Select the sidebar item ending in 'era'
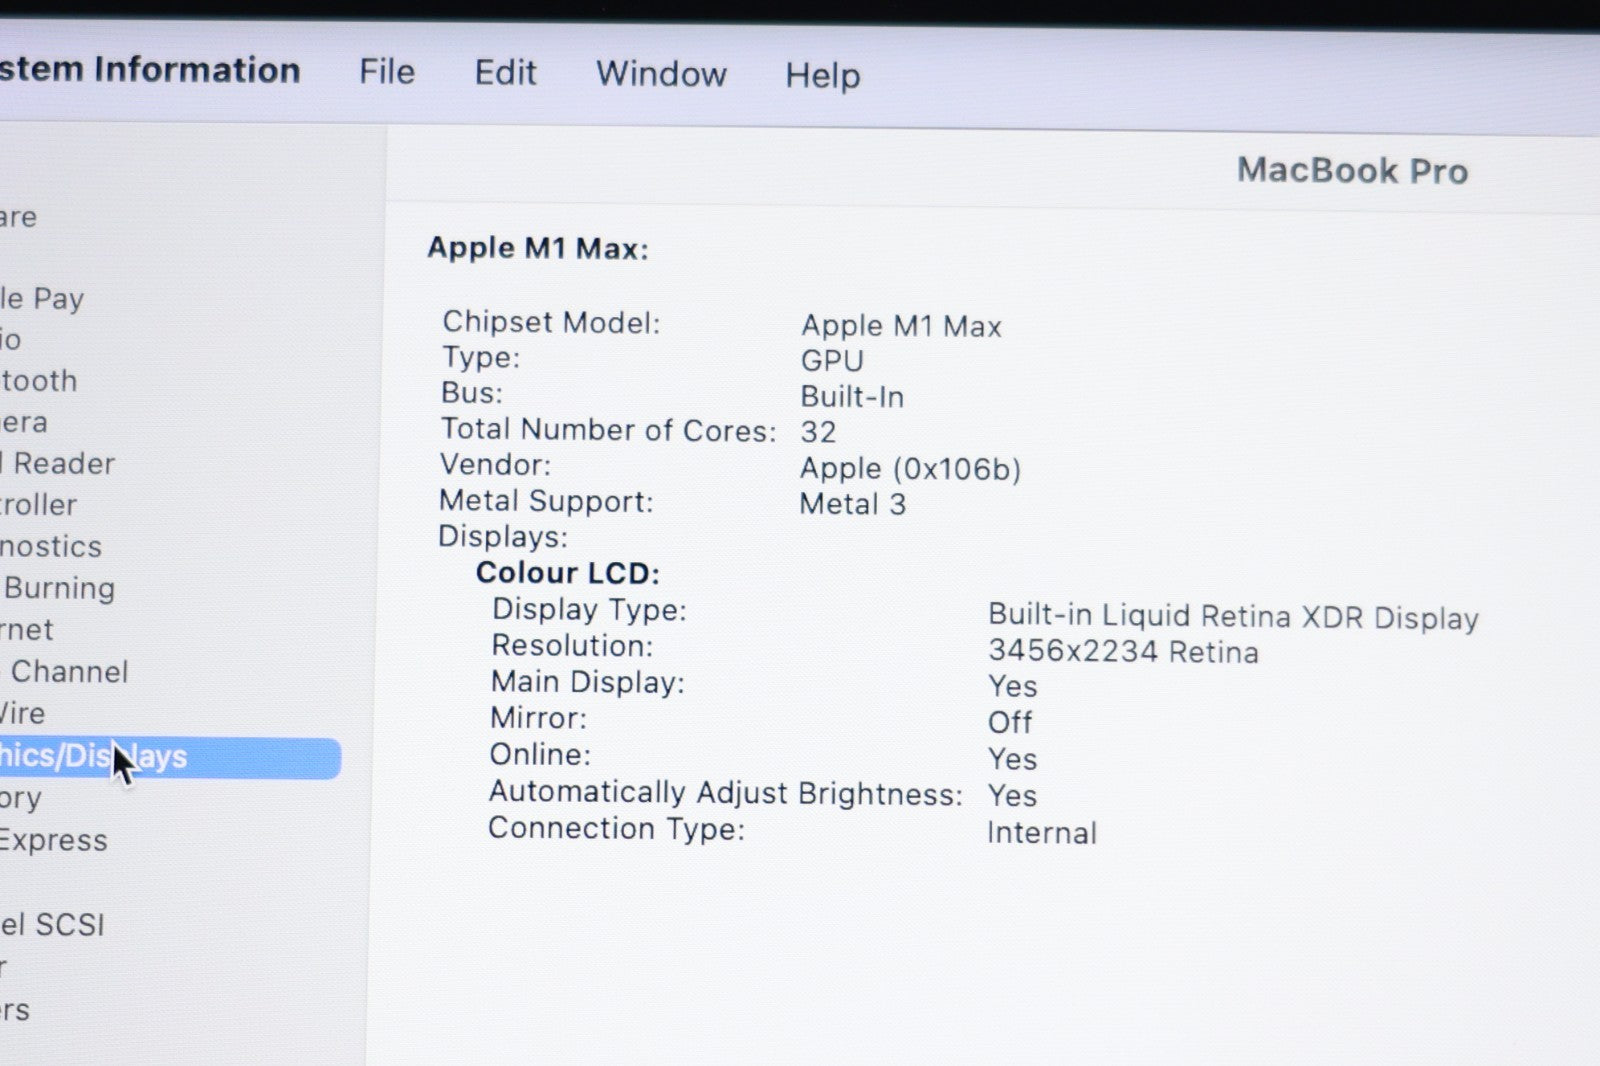1600x1066 pixels. coord(24,422)
